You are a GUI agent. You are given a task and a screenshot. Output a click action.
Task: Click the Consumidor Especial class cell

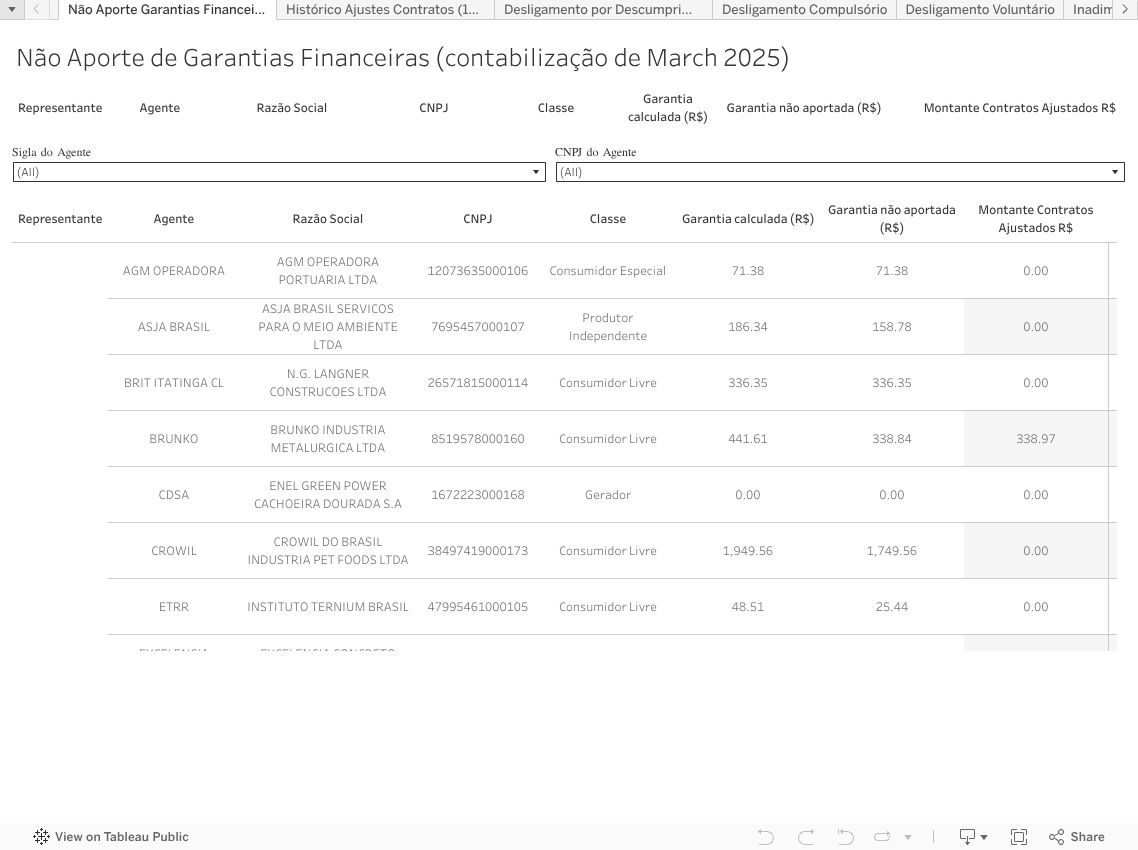[x=607, y=271]
